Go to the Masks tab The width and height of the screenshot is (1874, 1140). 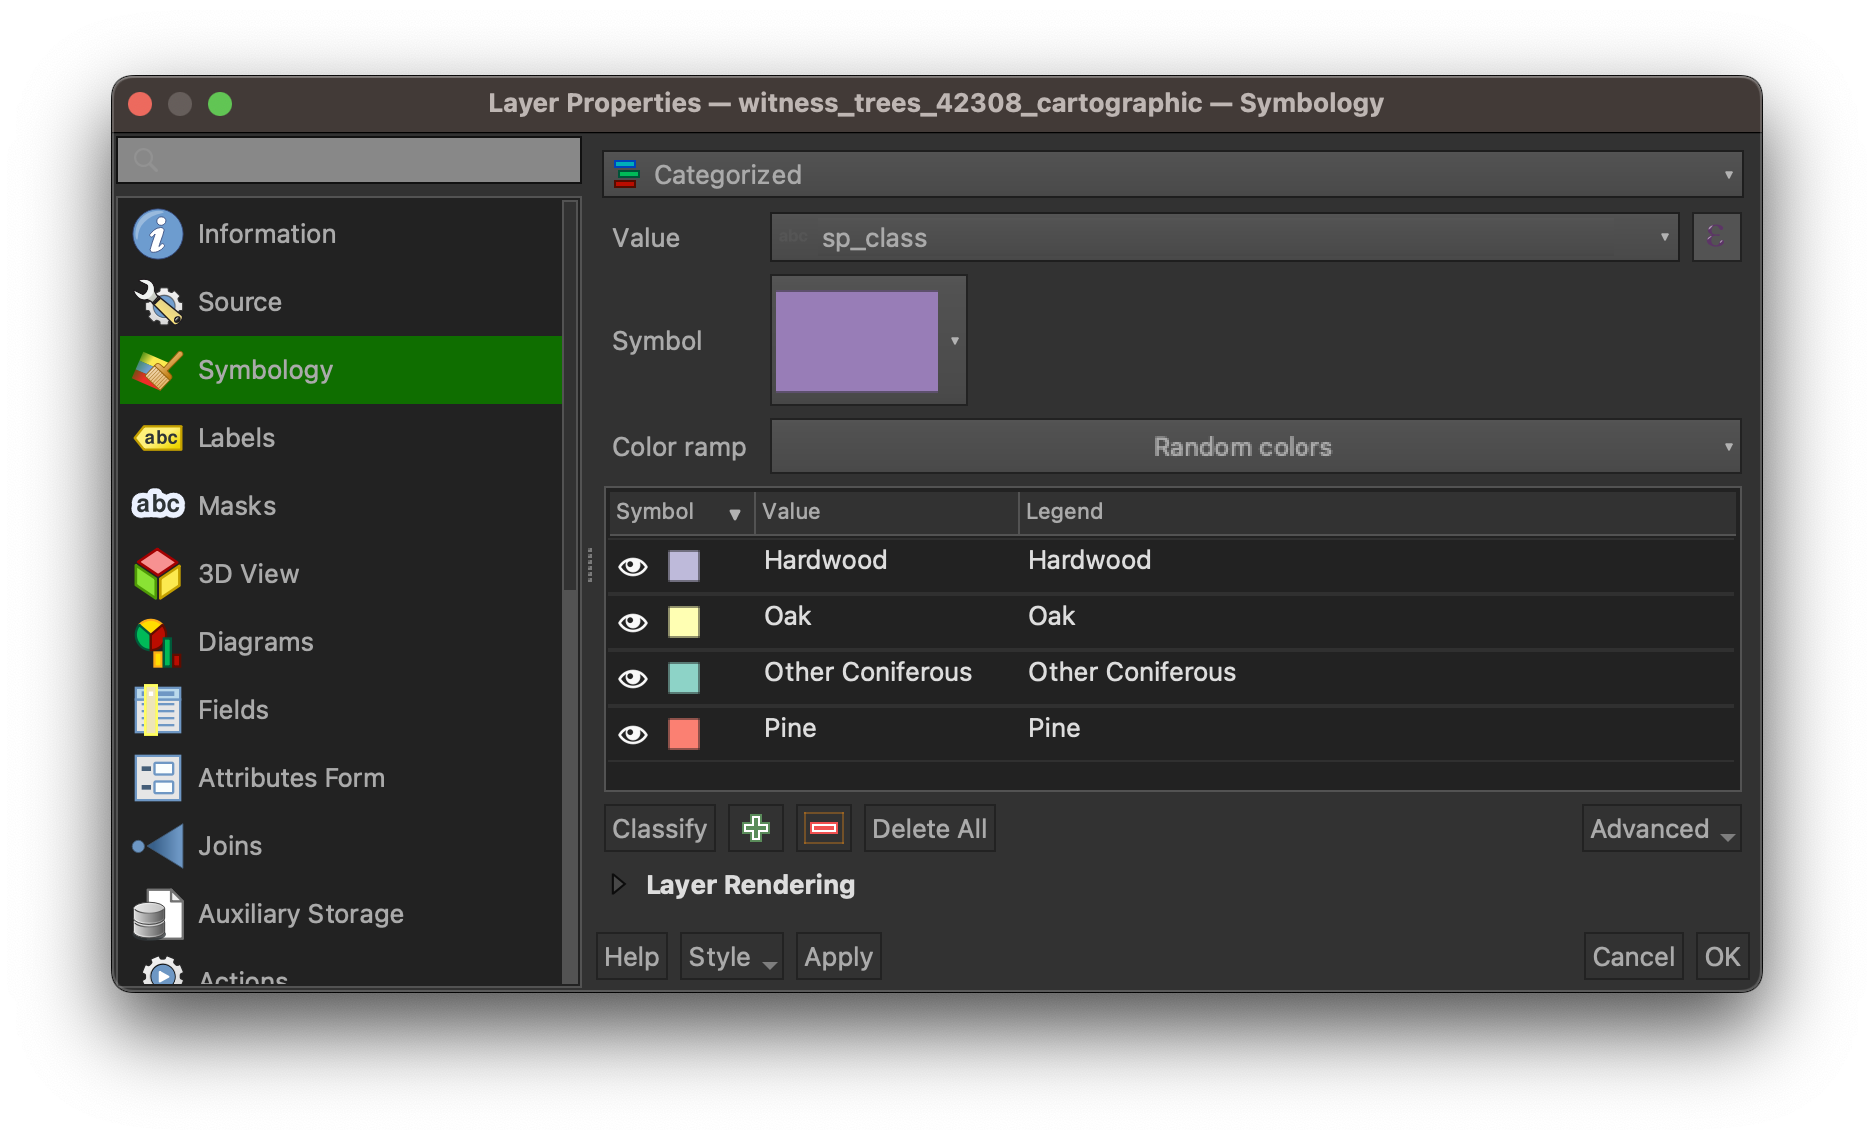point(341,506)
